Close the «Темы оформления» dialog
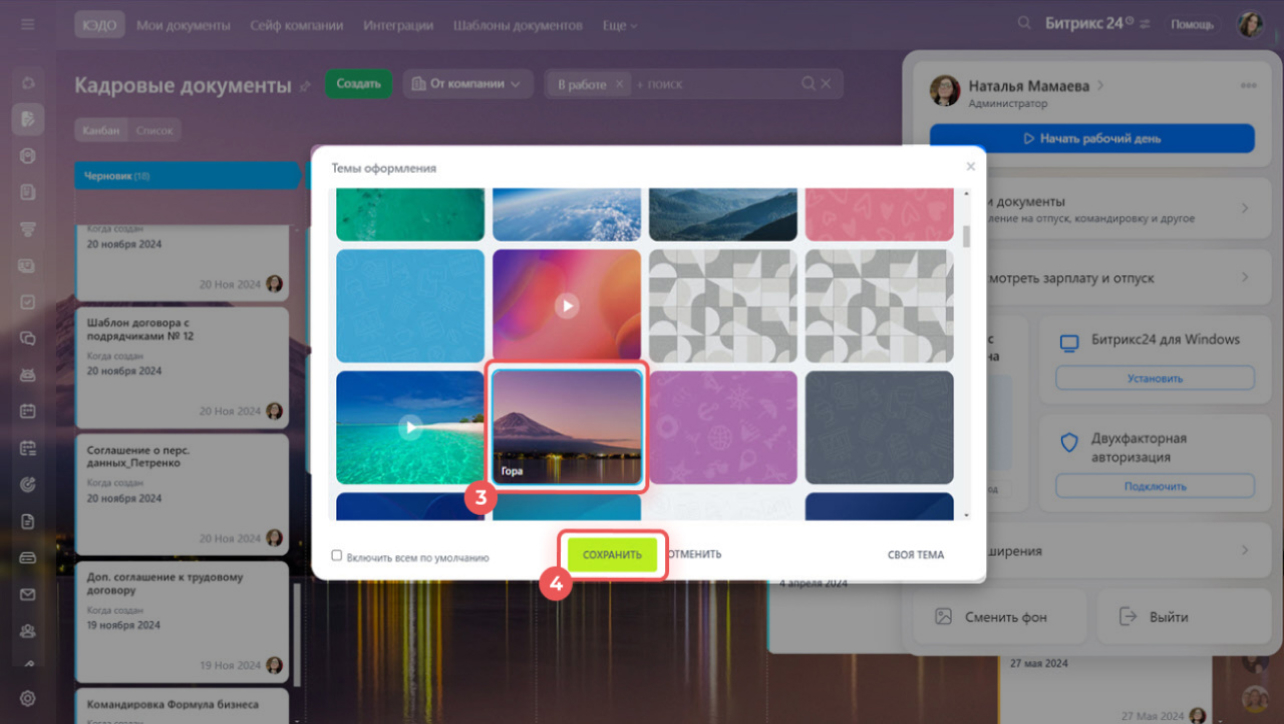Viewport: 1284px width, 724px height. click(x=970, y=167)
